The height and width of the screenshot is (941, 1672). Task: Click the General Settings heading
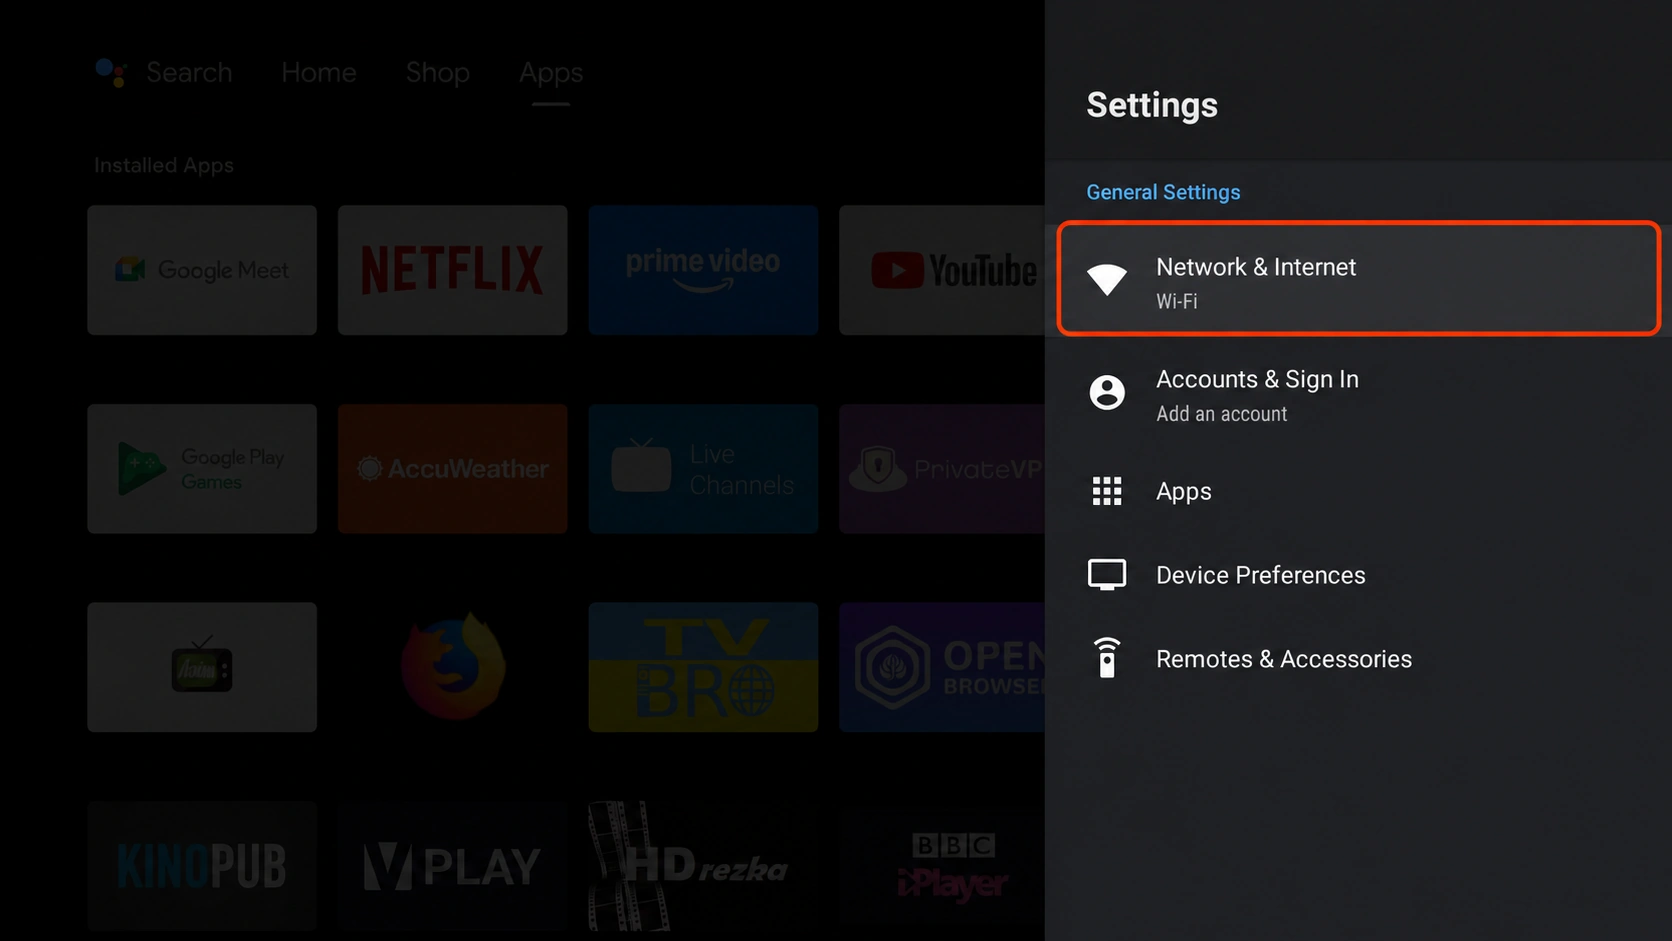[x=1163, y=192]
